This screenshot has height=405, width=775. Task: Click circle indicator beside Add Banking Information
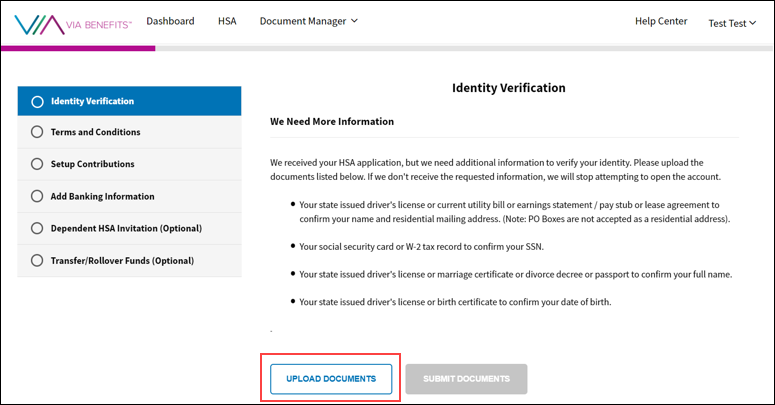click(x=37, y=196)
